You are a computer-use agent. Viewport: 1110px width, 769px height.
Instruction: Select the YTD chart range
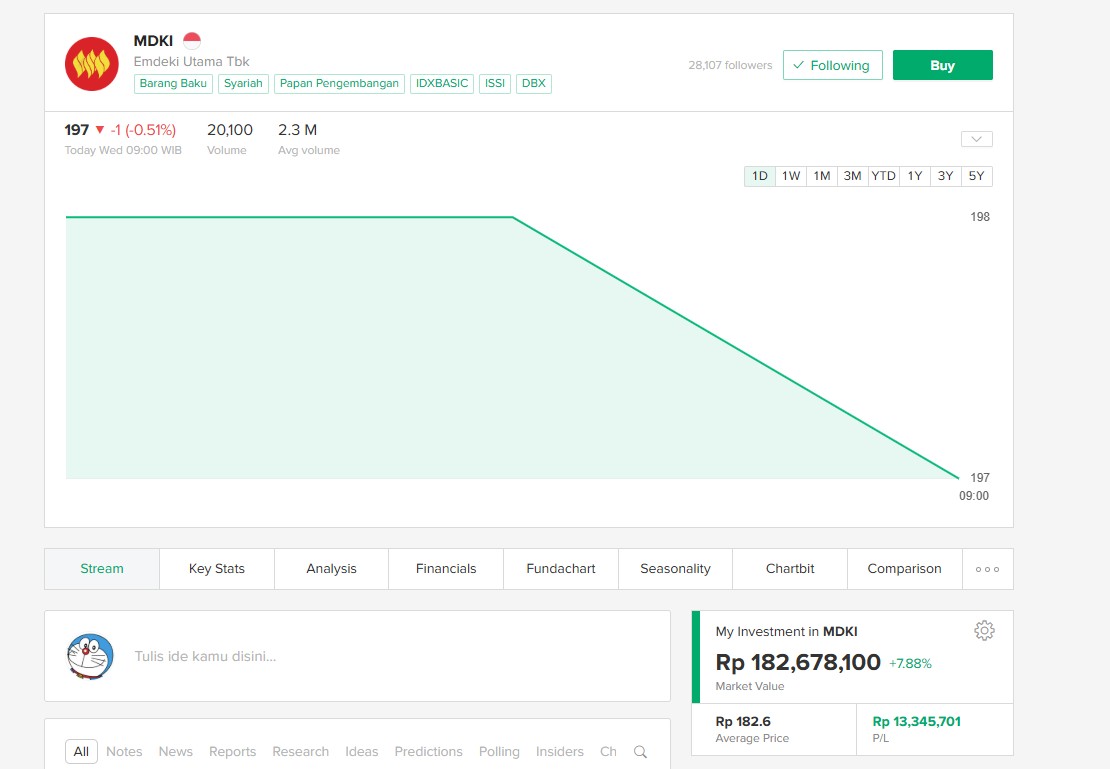click(883, 175)
